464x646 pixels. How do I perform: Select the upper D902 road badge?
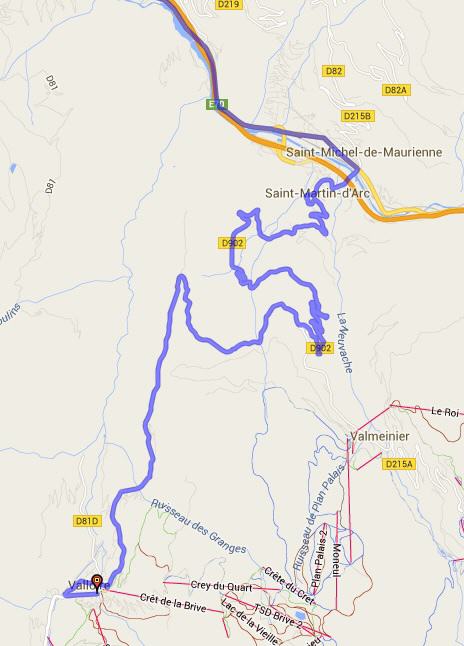232,243
